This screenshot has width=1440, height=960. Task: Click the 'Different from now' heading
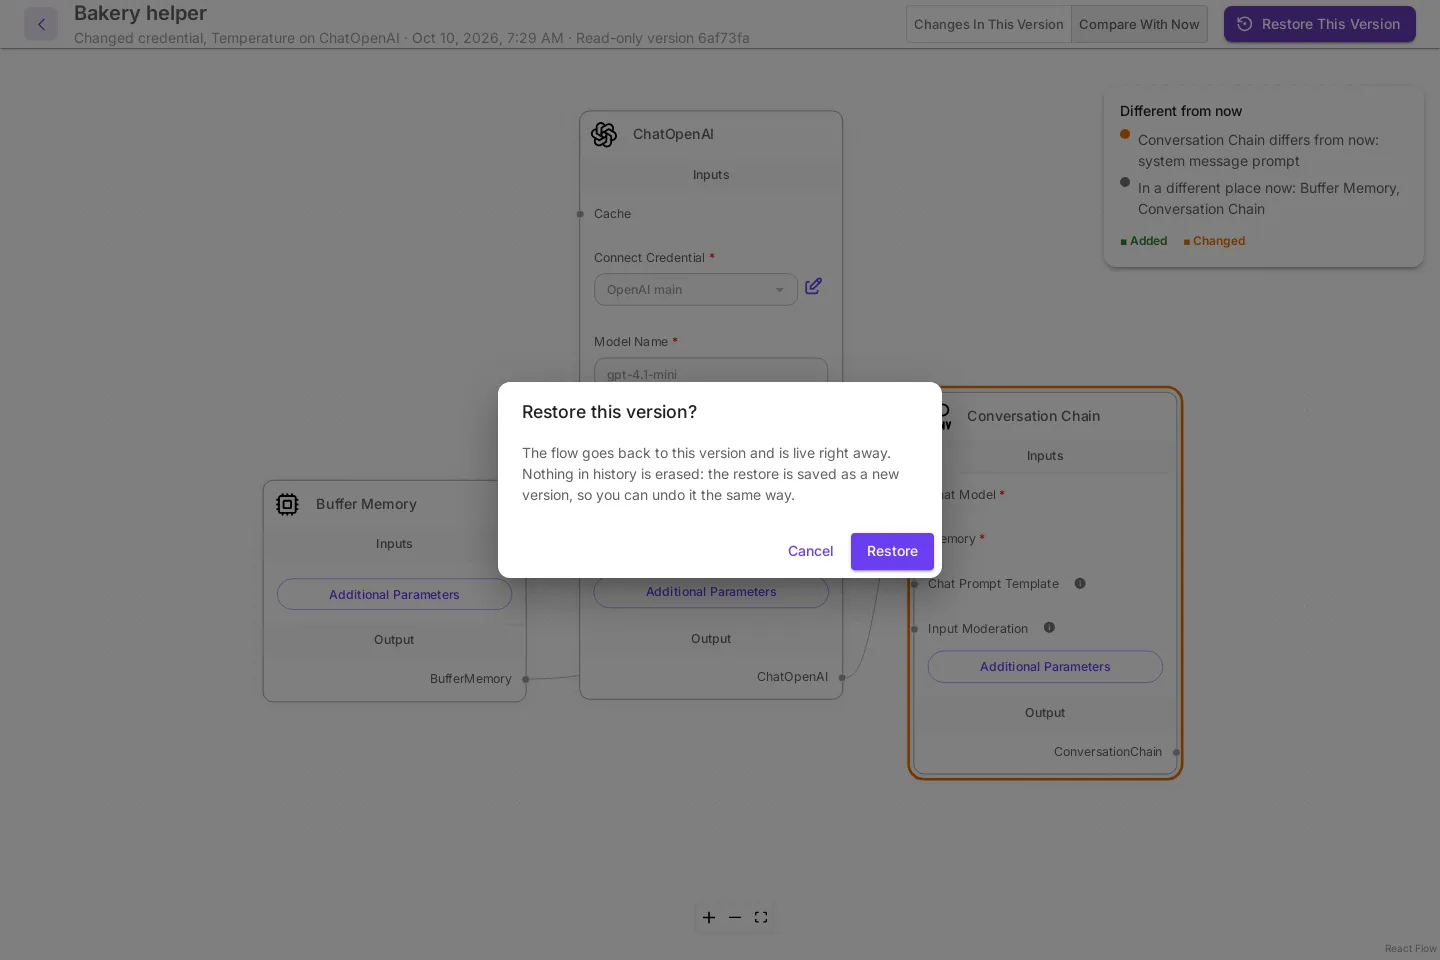tap(1181, 111)
